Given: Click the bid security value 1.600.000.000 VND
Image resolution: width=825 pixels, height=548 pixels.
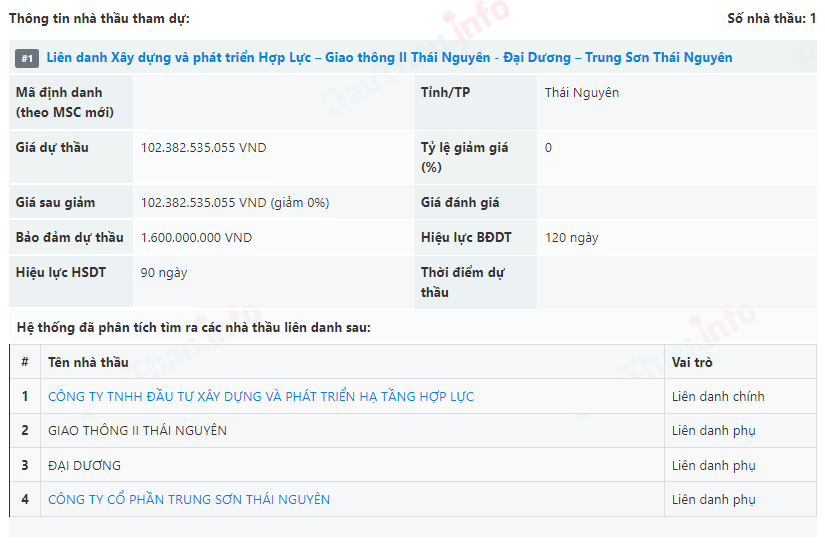Looking at the screenshot, I should [196, 238].
